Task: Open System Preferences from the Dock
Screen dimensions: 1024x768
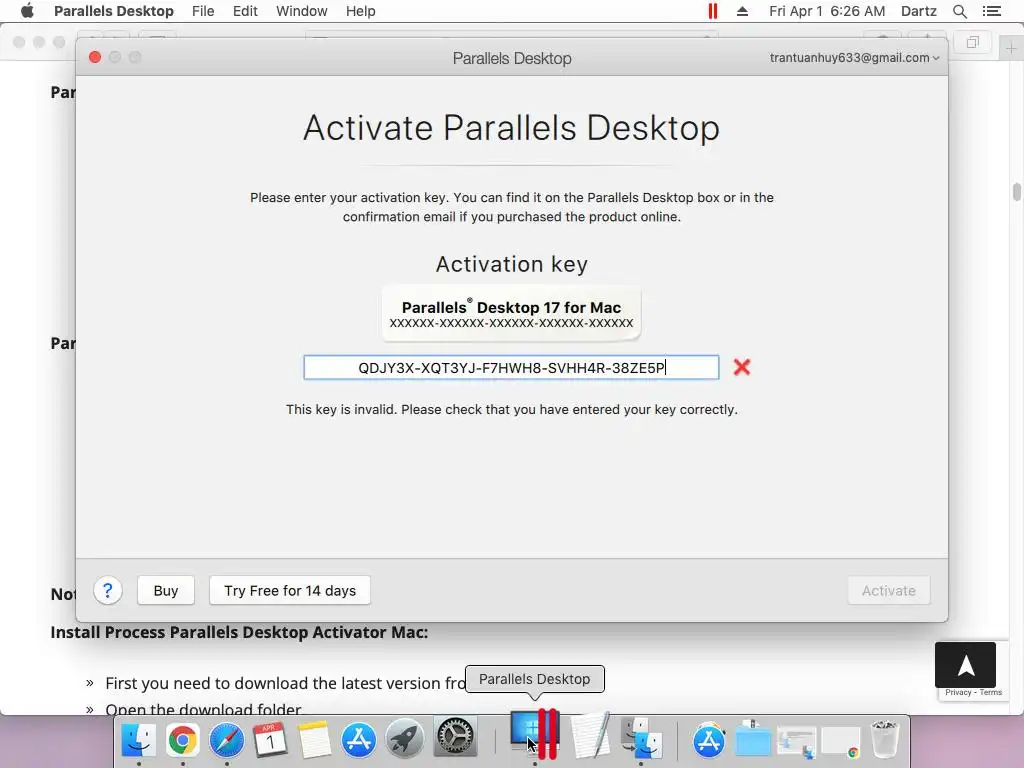Action: [455, 738]
